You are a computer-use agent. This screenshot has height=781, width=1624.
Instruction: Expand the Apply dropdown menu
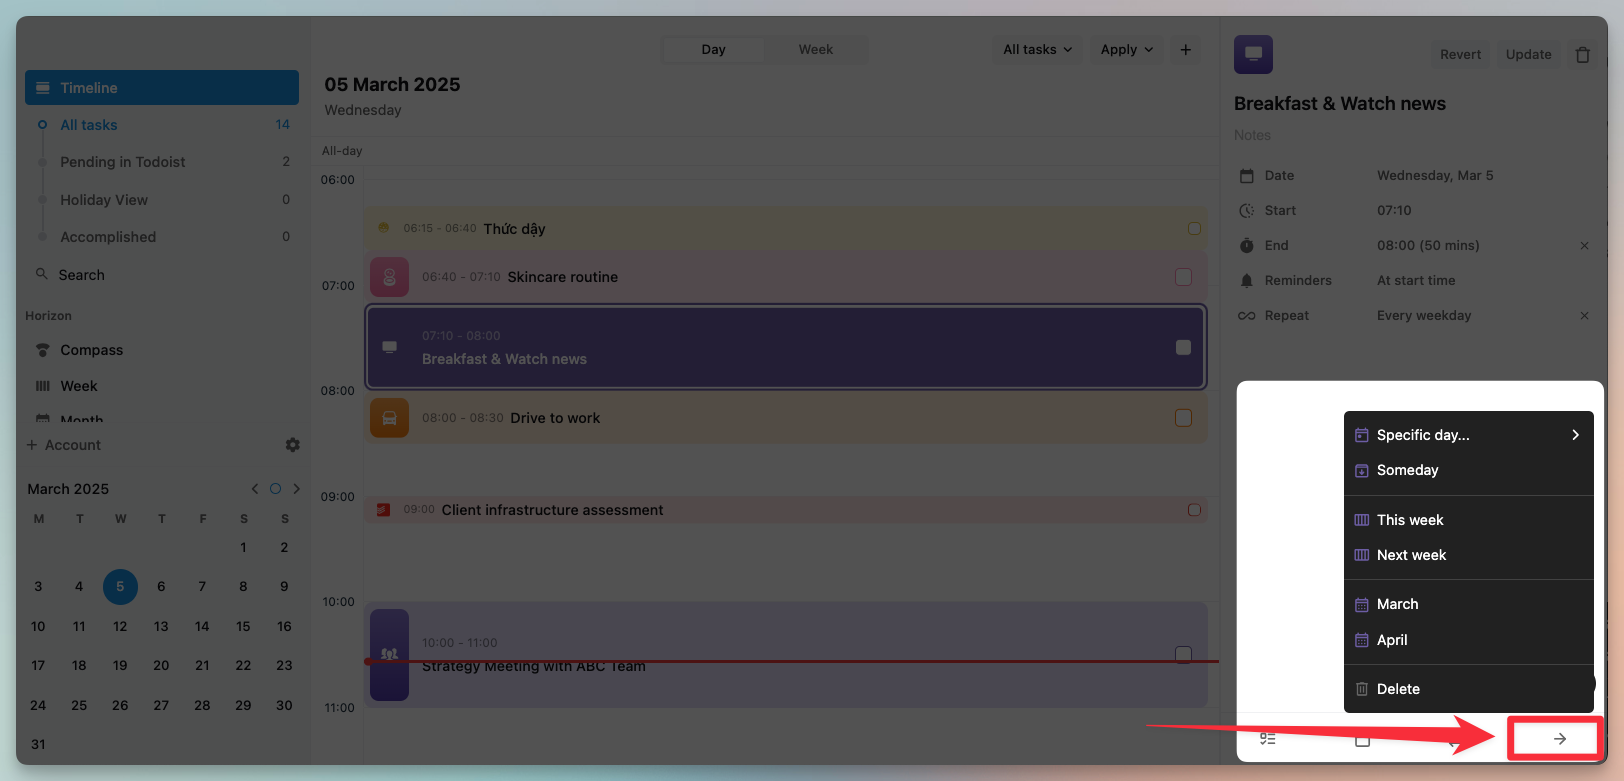click(x=1126, y=50)
